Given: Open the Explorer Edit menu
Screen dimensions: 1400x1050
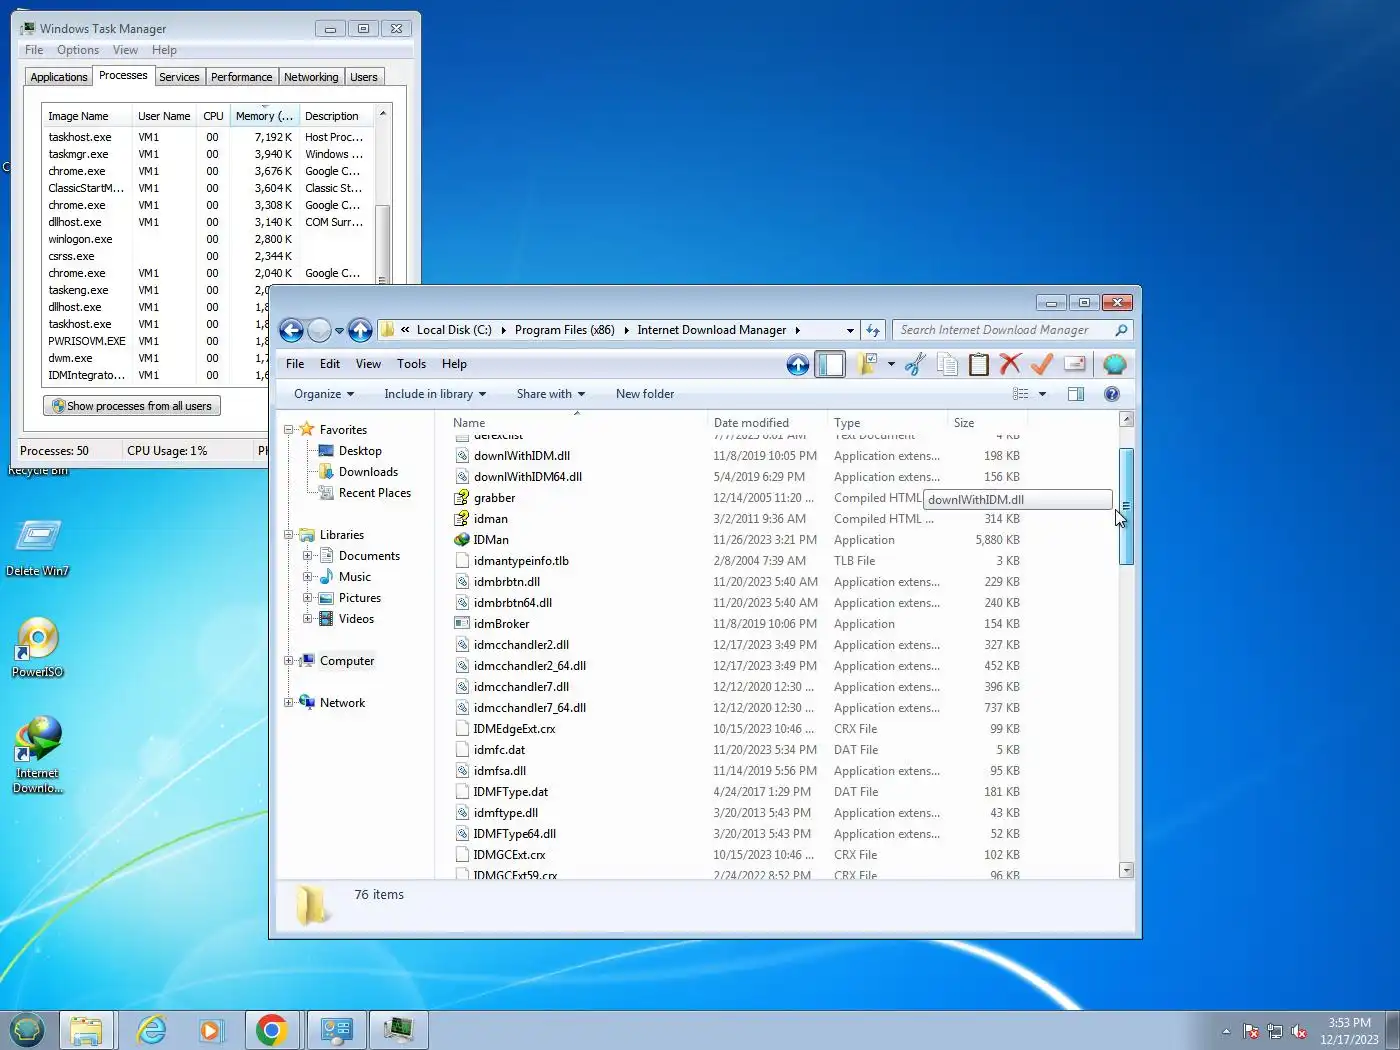Looking at the screenshot, I should pos(330,364).
